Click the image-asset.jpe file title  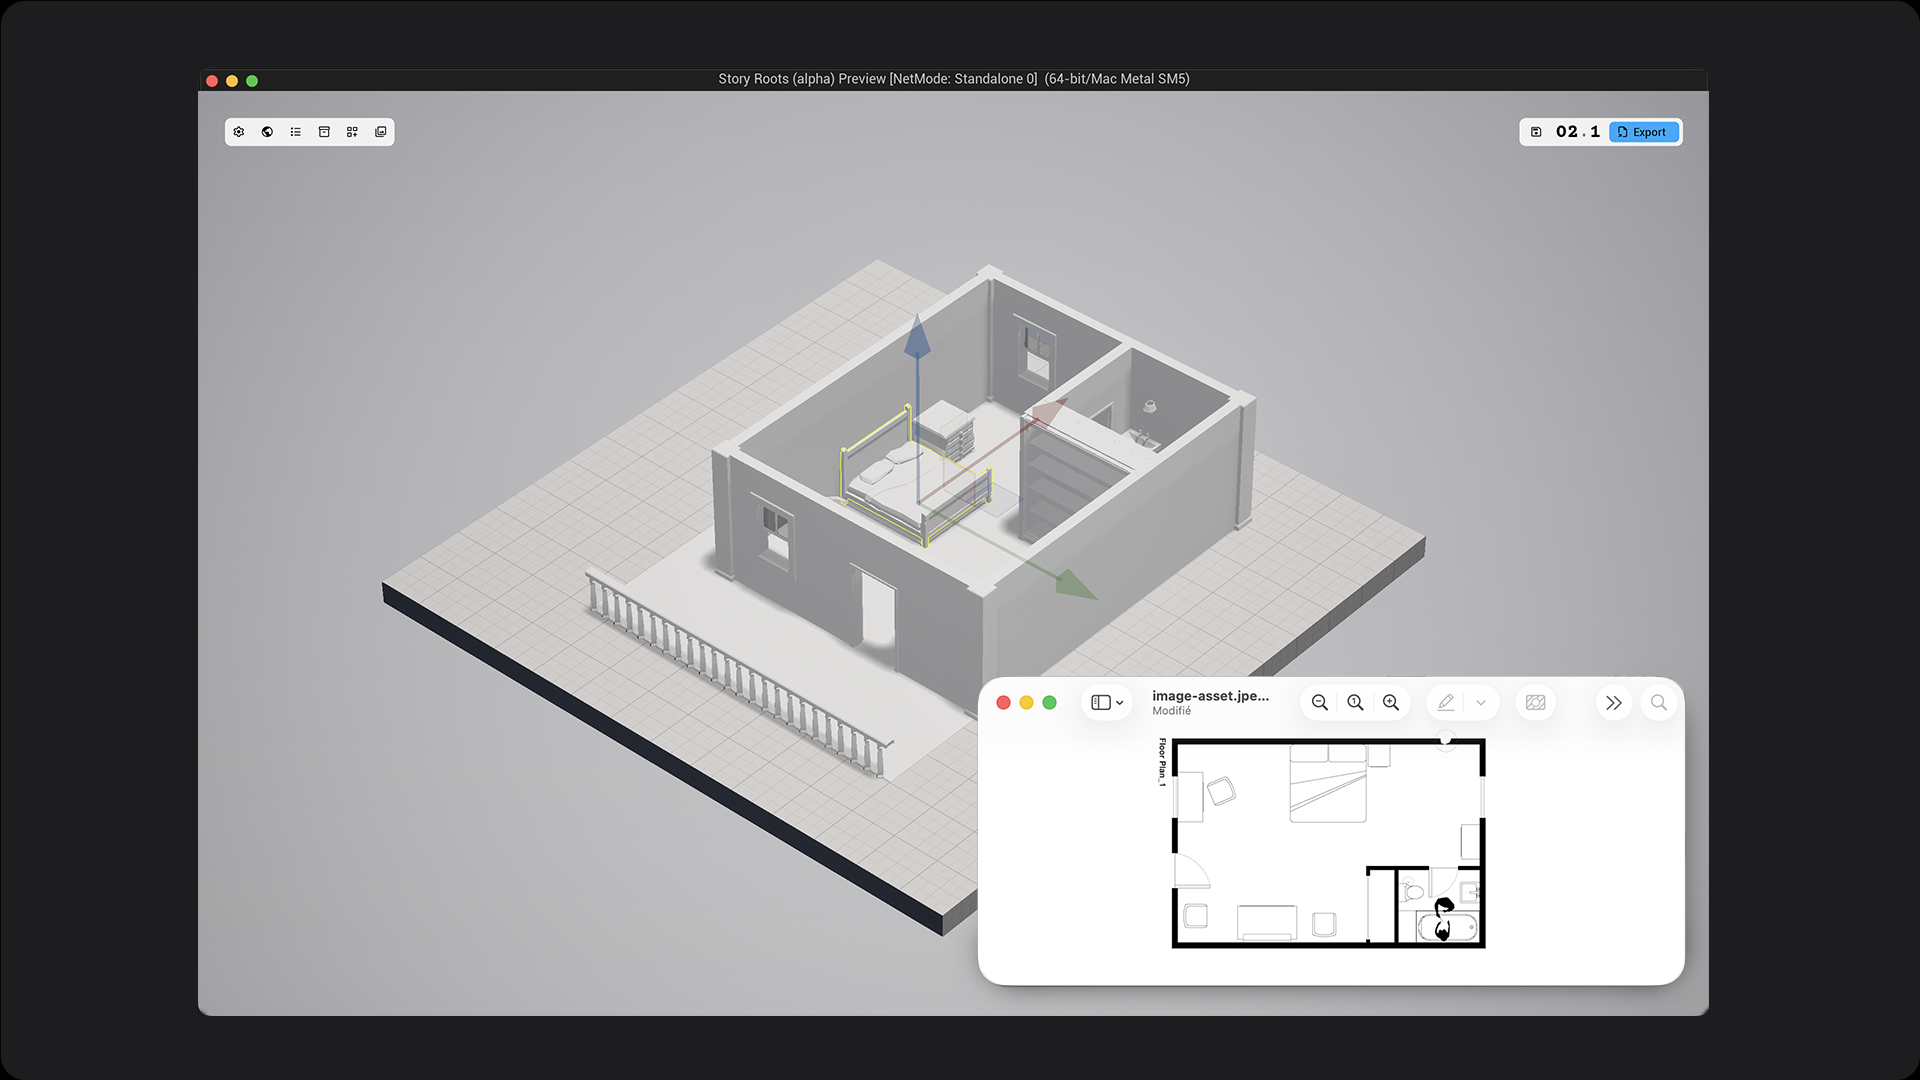pos(1210,696)
